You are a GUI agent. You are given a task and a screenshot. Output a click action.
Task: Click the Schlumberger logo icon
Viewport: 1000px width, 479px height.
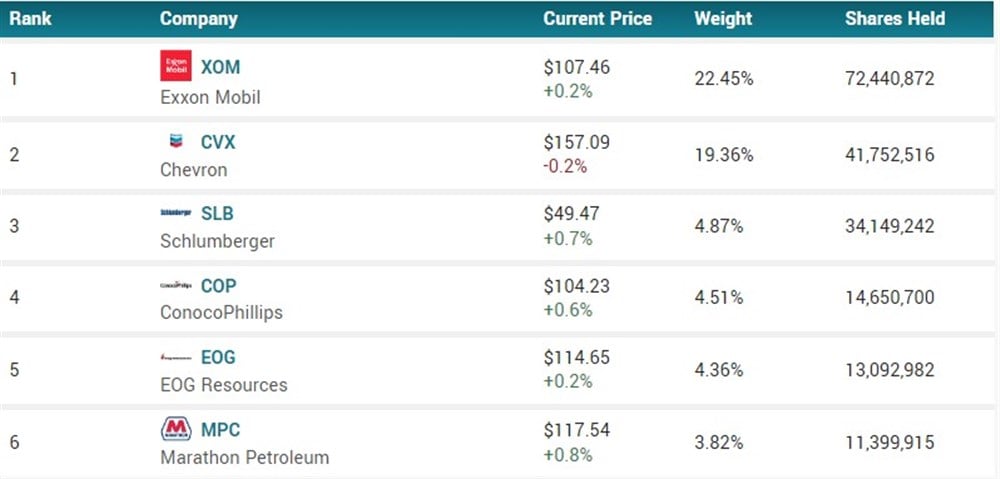176,213
